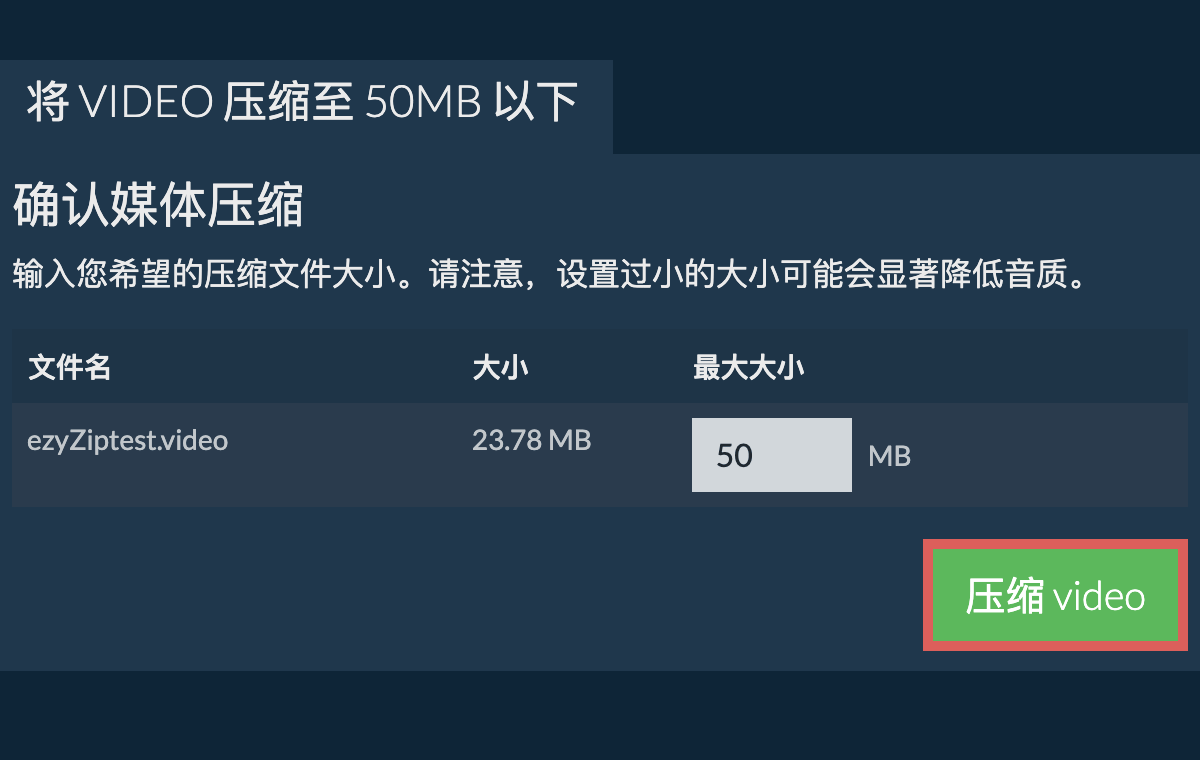Click empty header row space right of 最大大小
Image resolution: width=1200 pixels, height=760 pixels.
click(x=1000, y=368)
